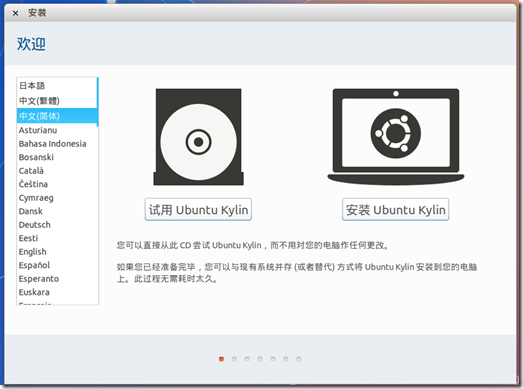Pick Català from the language list

point(57,171)
